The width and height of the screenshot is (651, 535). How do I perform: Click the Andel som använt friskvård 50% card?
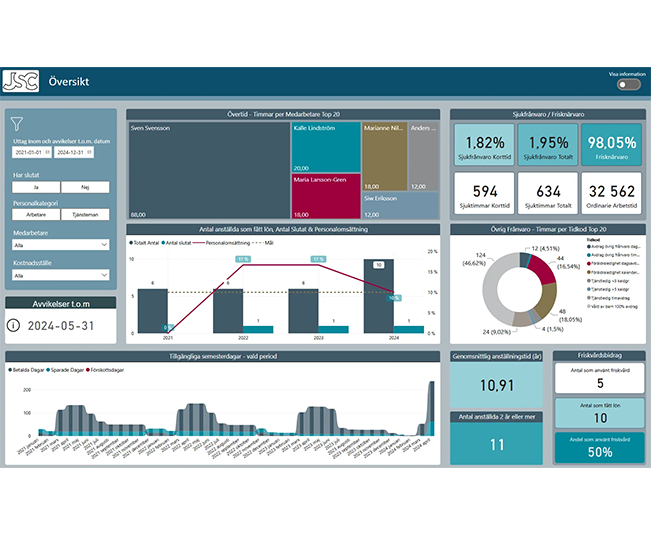coord(600,447)
